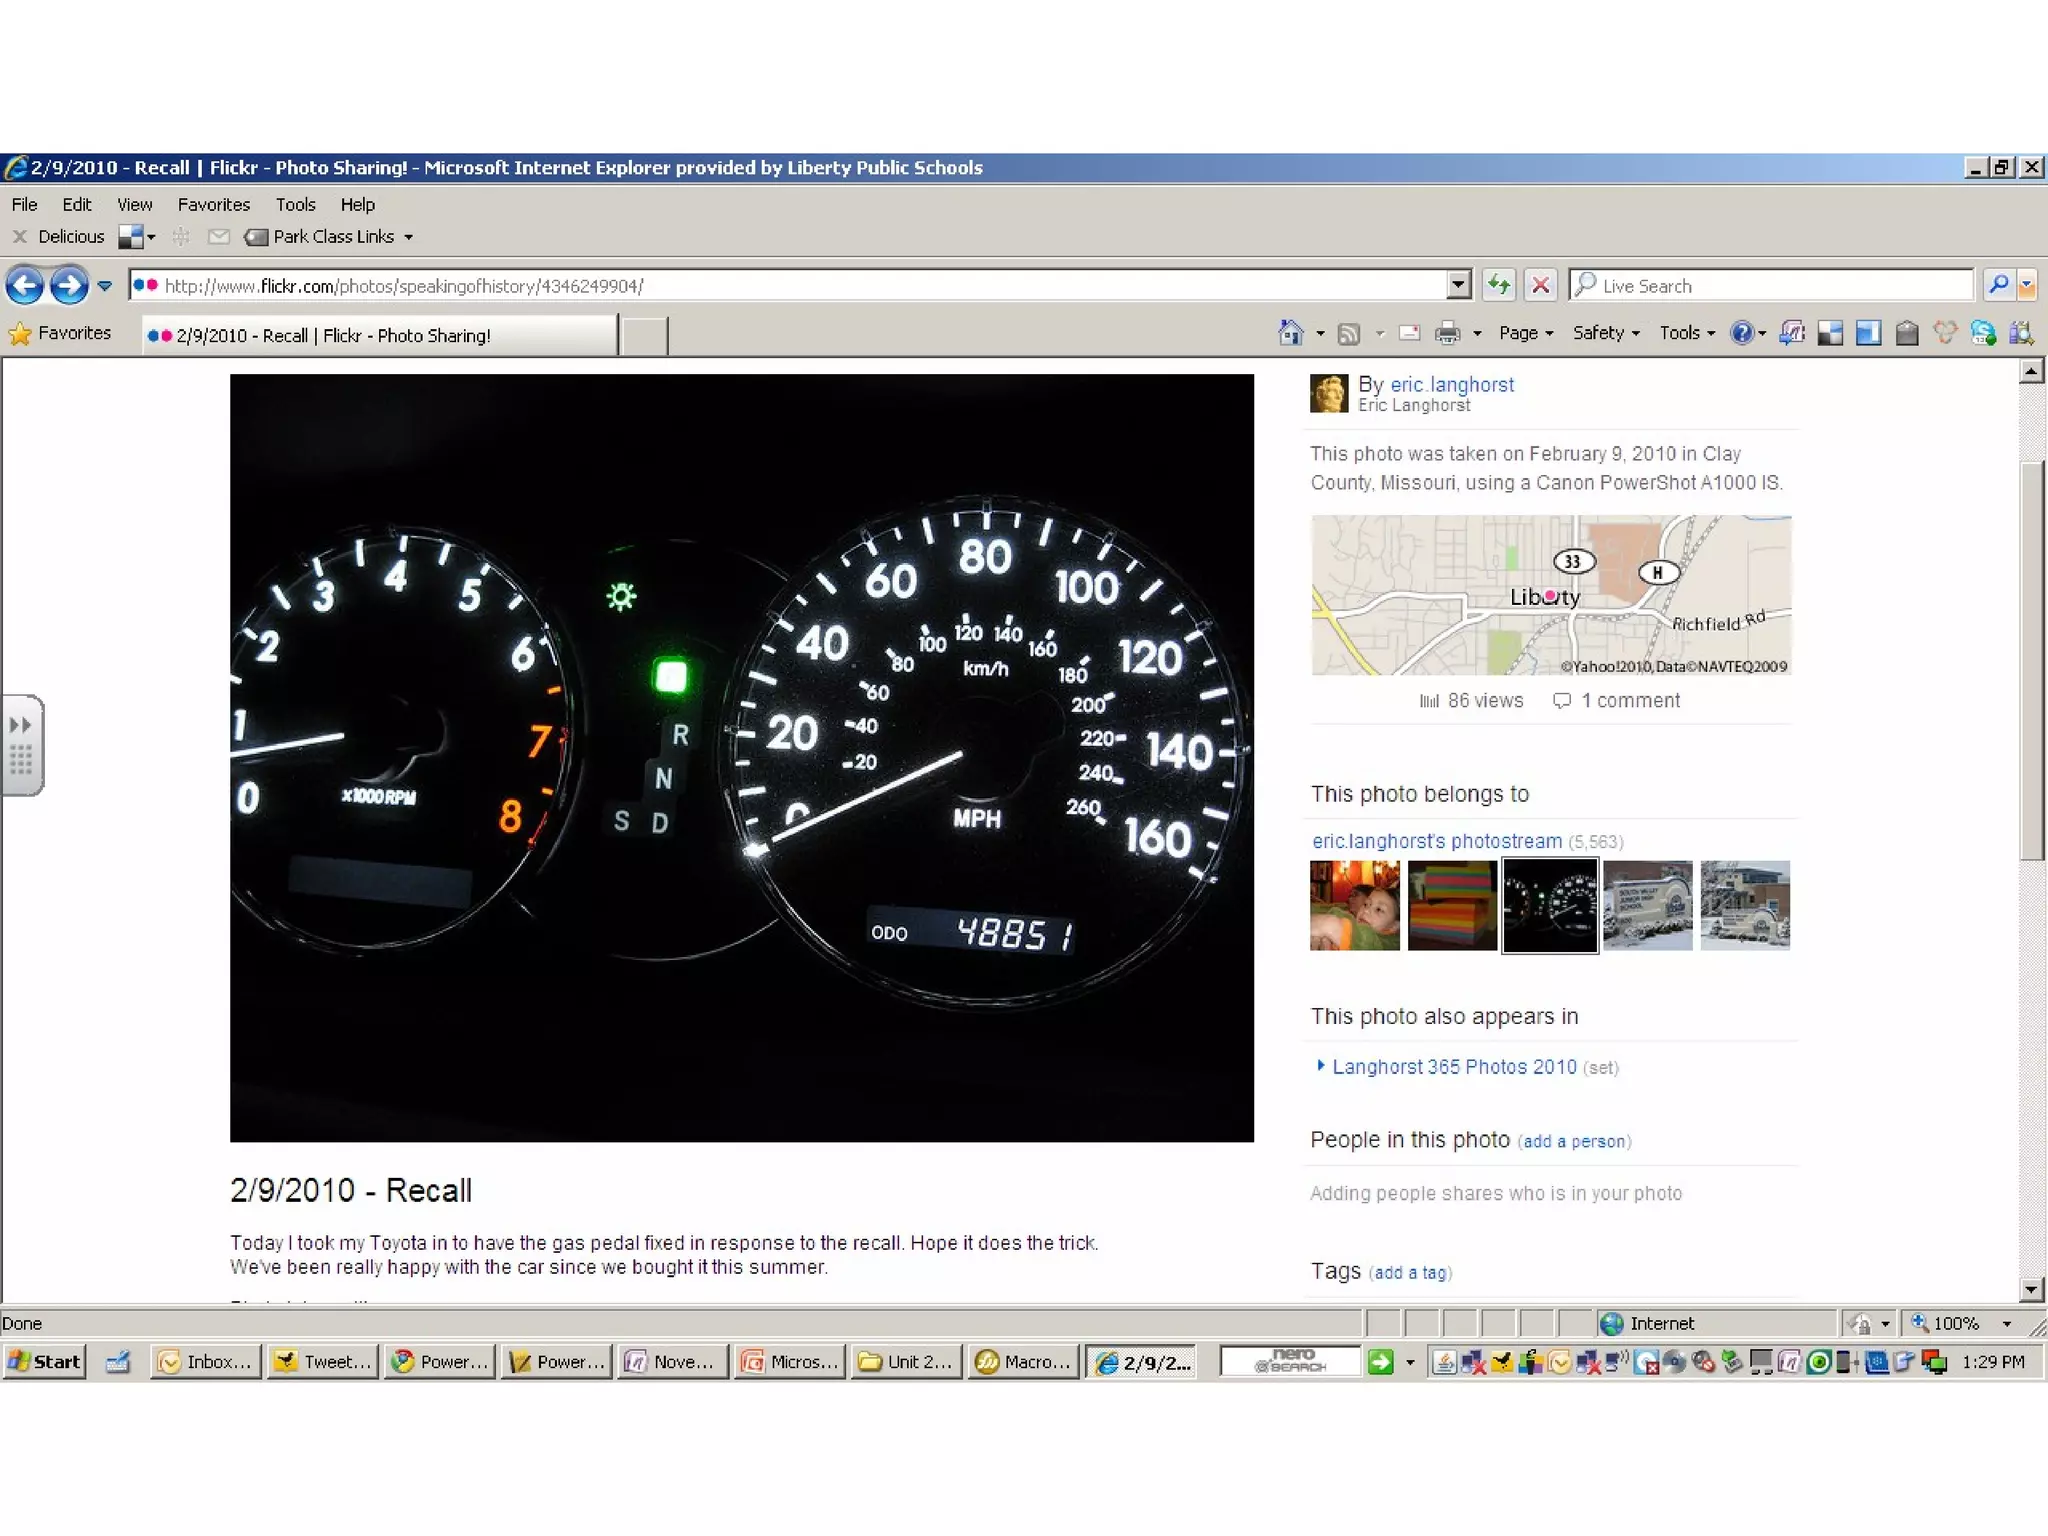The image size is (2048, 1536).
Task: Click the Help question mark icon
Action: 1741,334
